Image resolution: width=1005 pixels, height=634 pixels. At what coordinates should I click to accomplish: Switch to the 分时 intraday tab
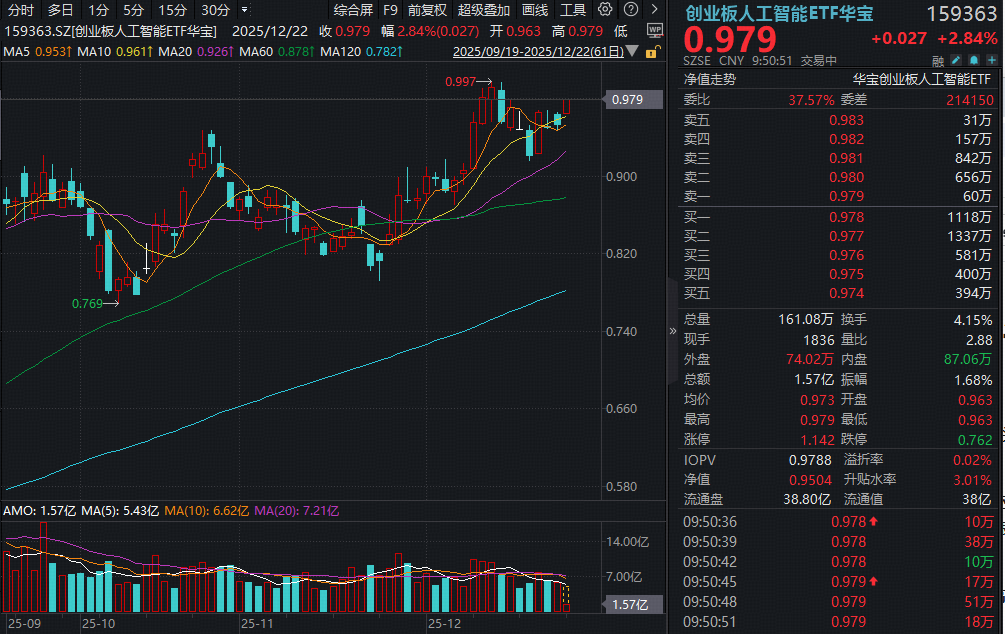(x=21, y=9)
